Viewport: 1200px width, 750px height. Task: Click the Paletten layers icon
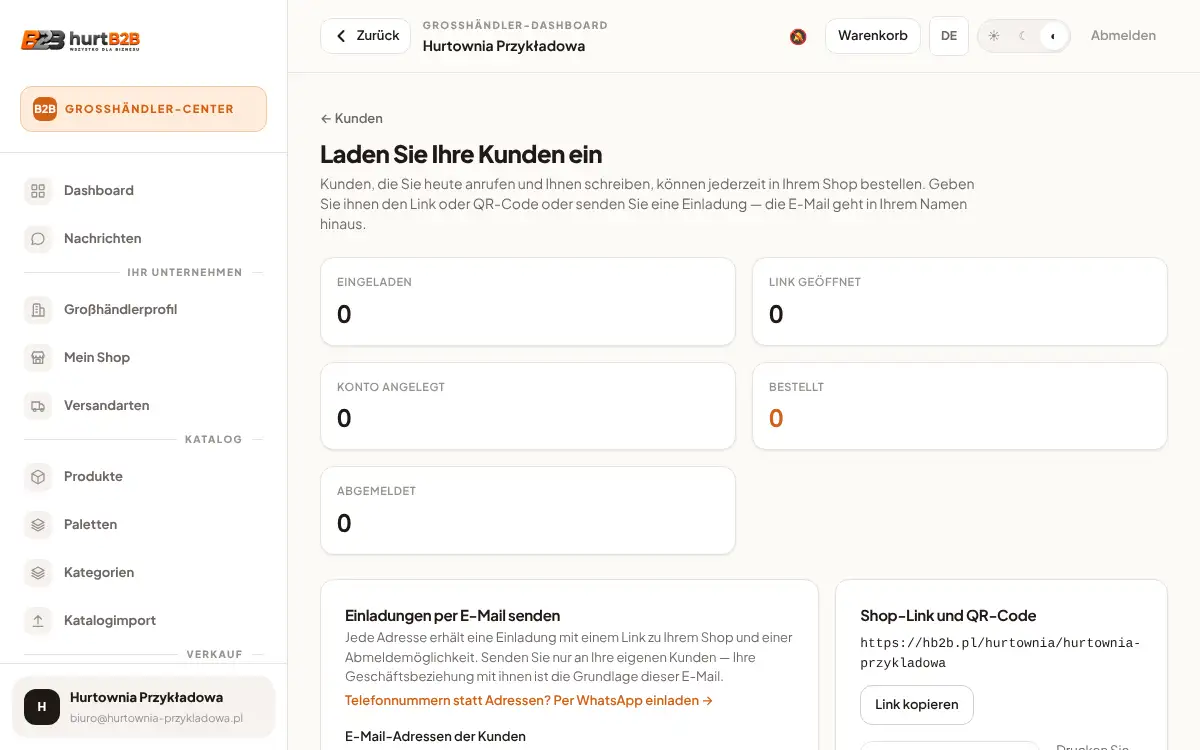coord(38,525)
